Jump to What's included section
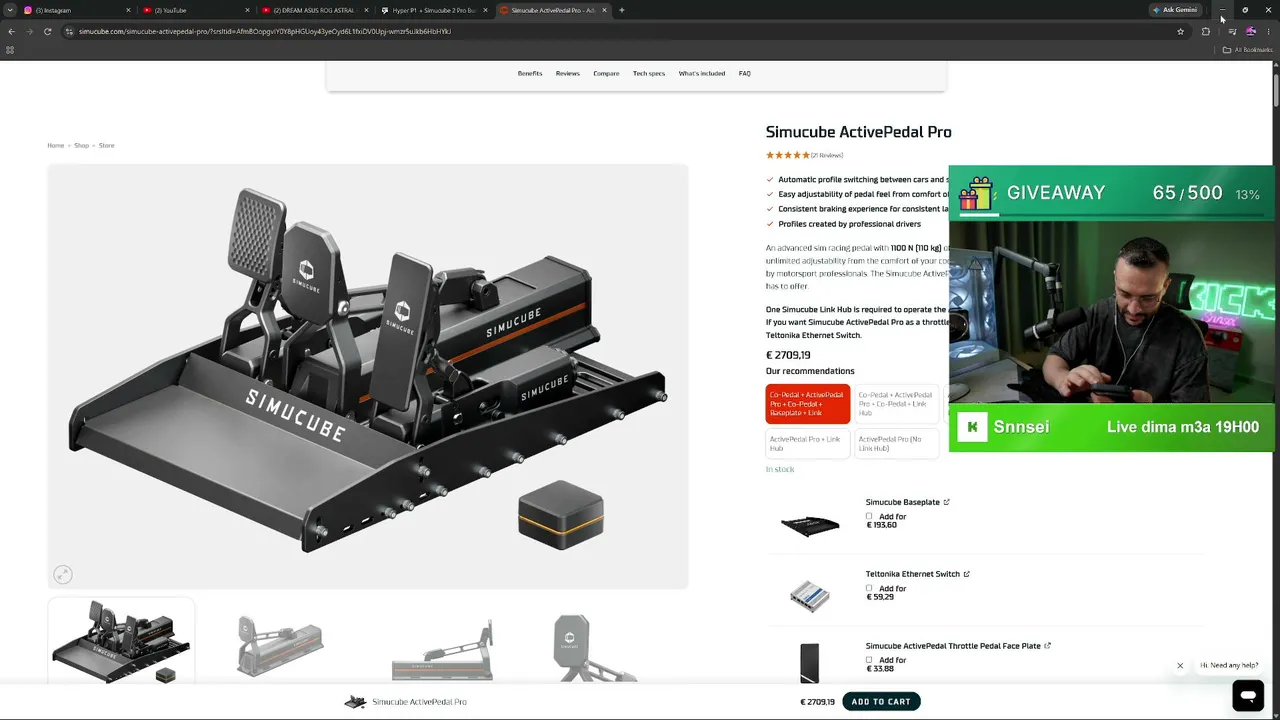Screen dimensions: 1280x720 pos(702,73)
